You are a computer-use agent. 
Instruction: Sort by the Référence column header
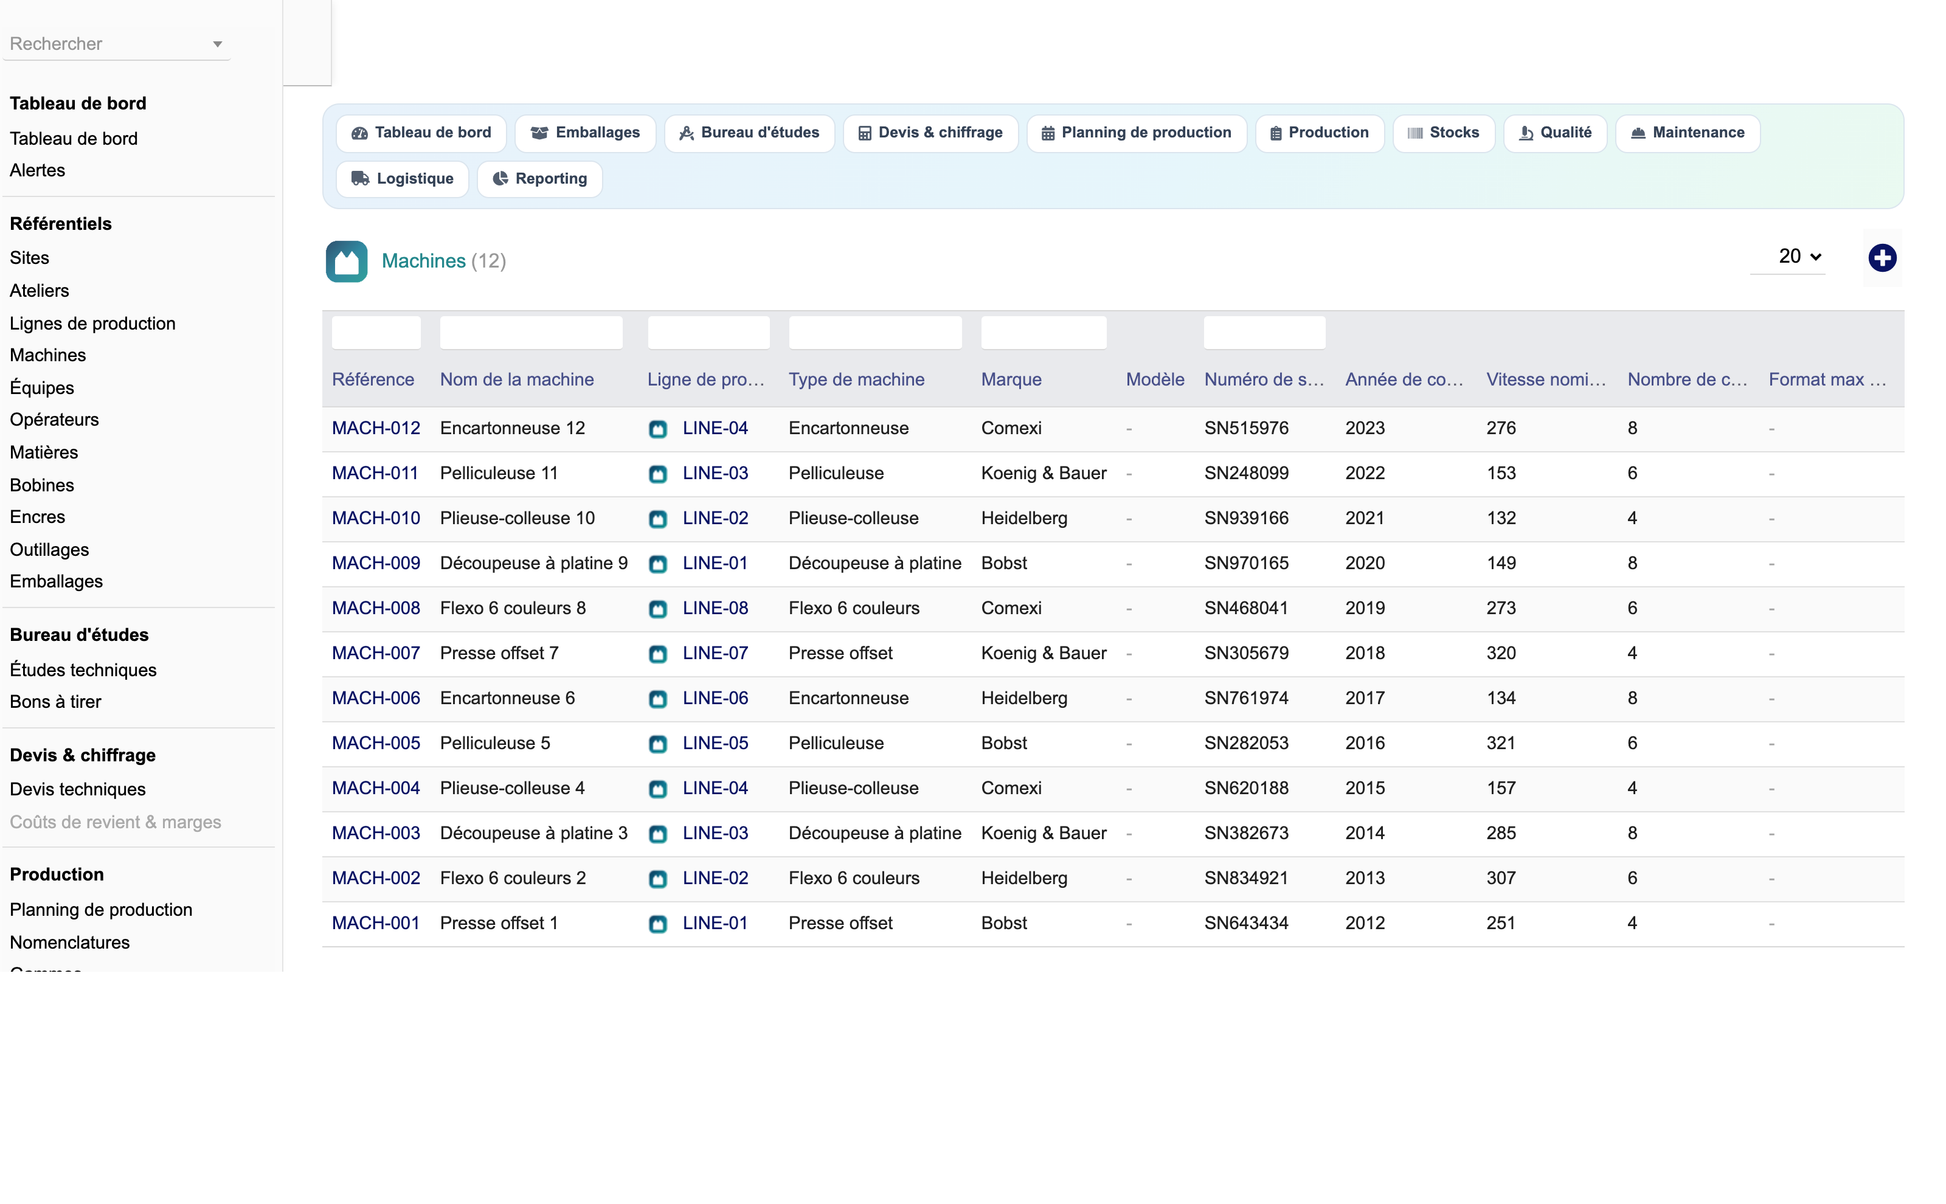pos(373,380)
